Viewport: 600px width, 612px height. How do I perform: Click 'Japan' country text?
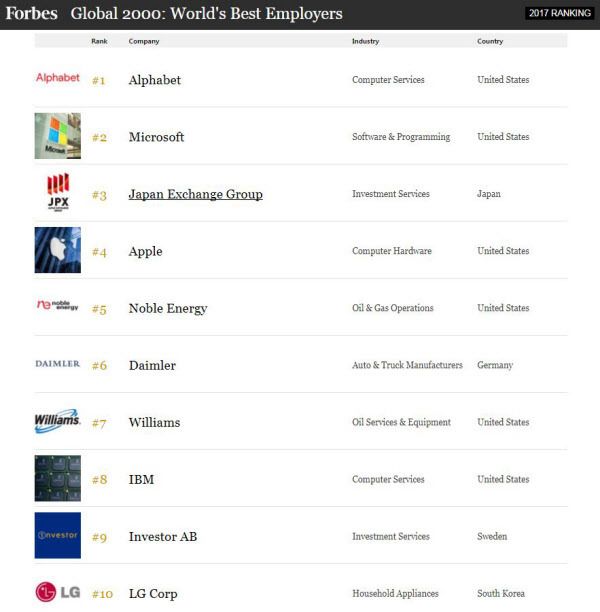click(x=489, y=194)
